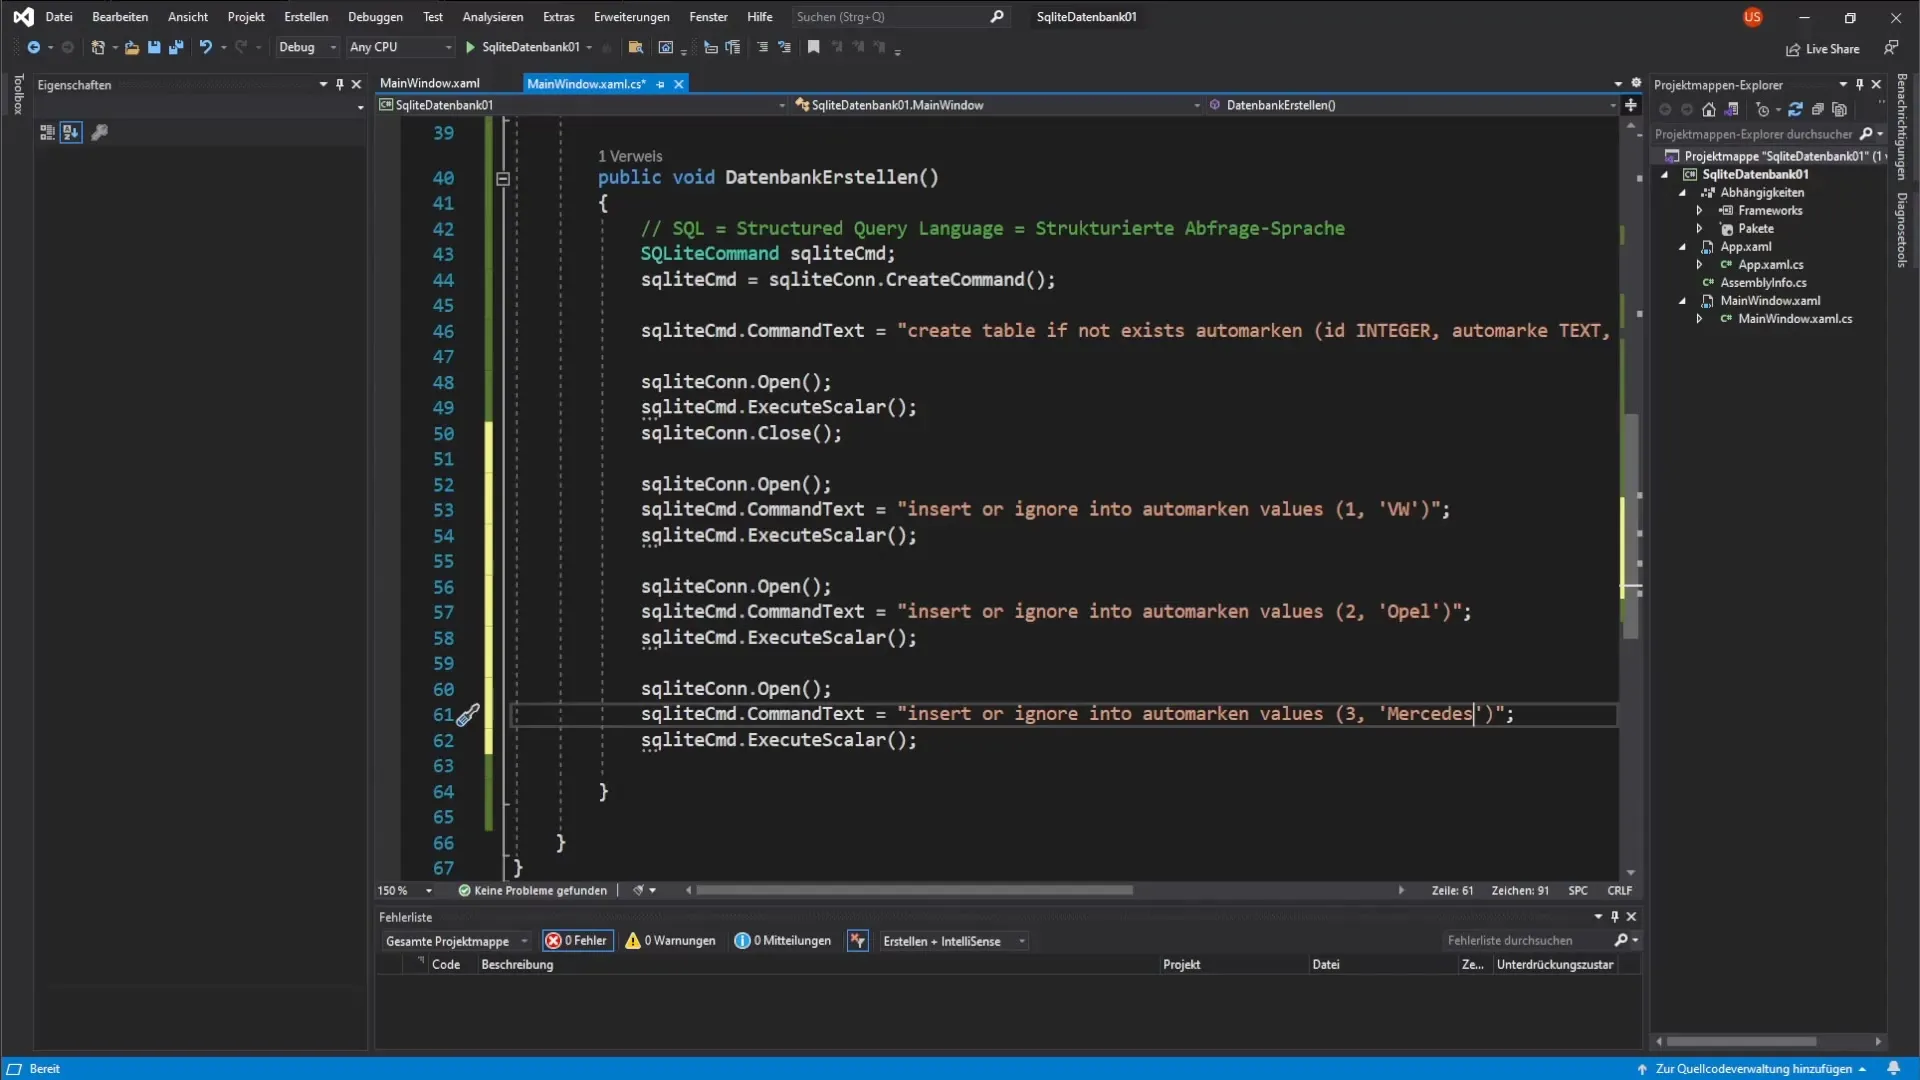Click the editor horizontal scrollbar
This screenshot has height=1080, width=1920.
[x=914, y=890]
